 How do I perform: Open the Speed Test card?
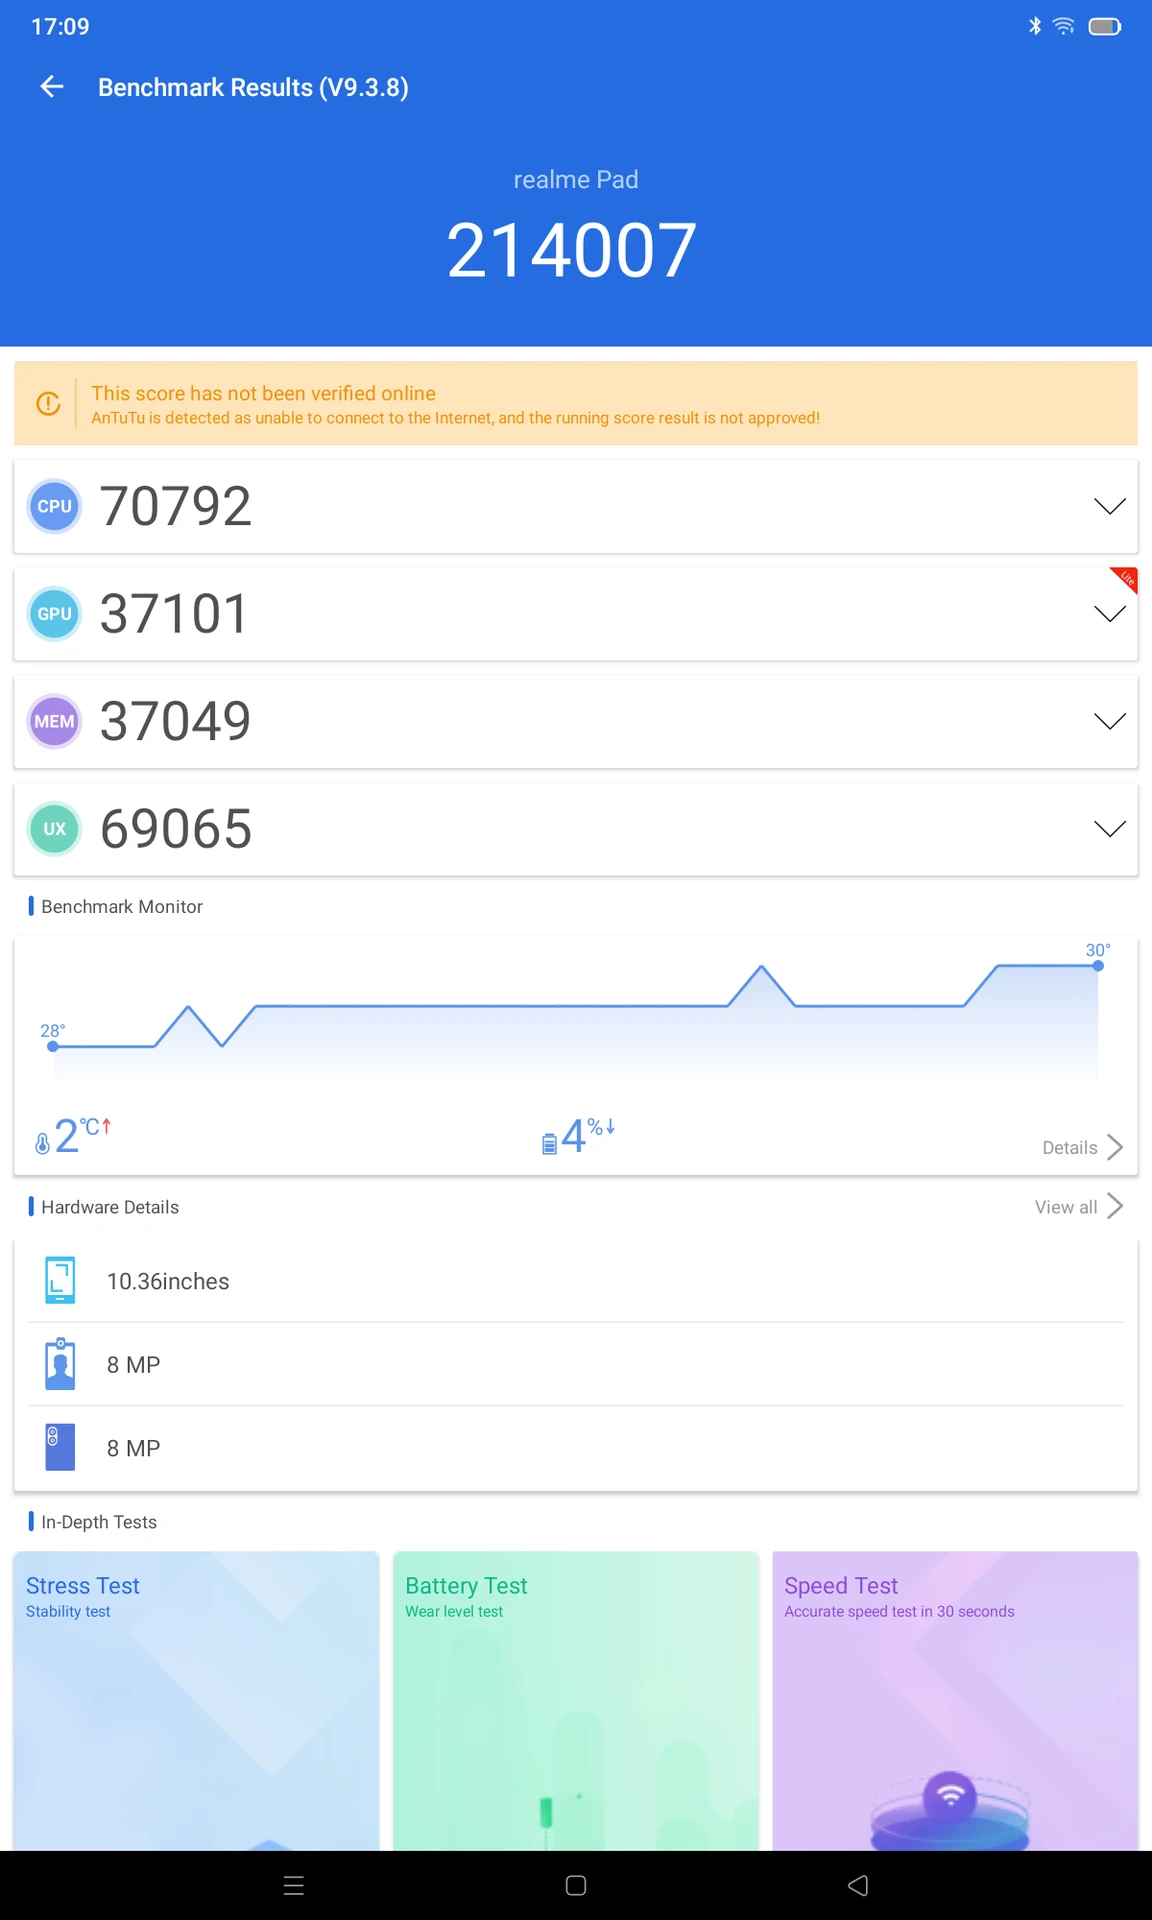point(955,1700)
